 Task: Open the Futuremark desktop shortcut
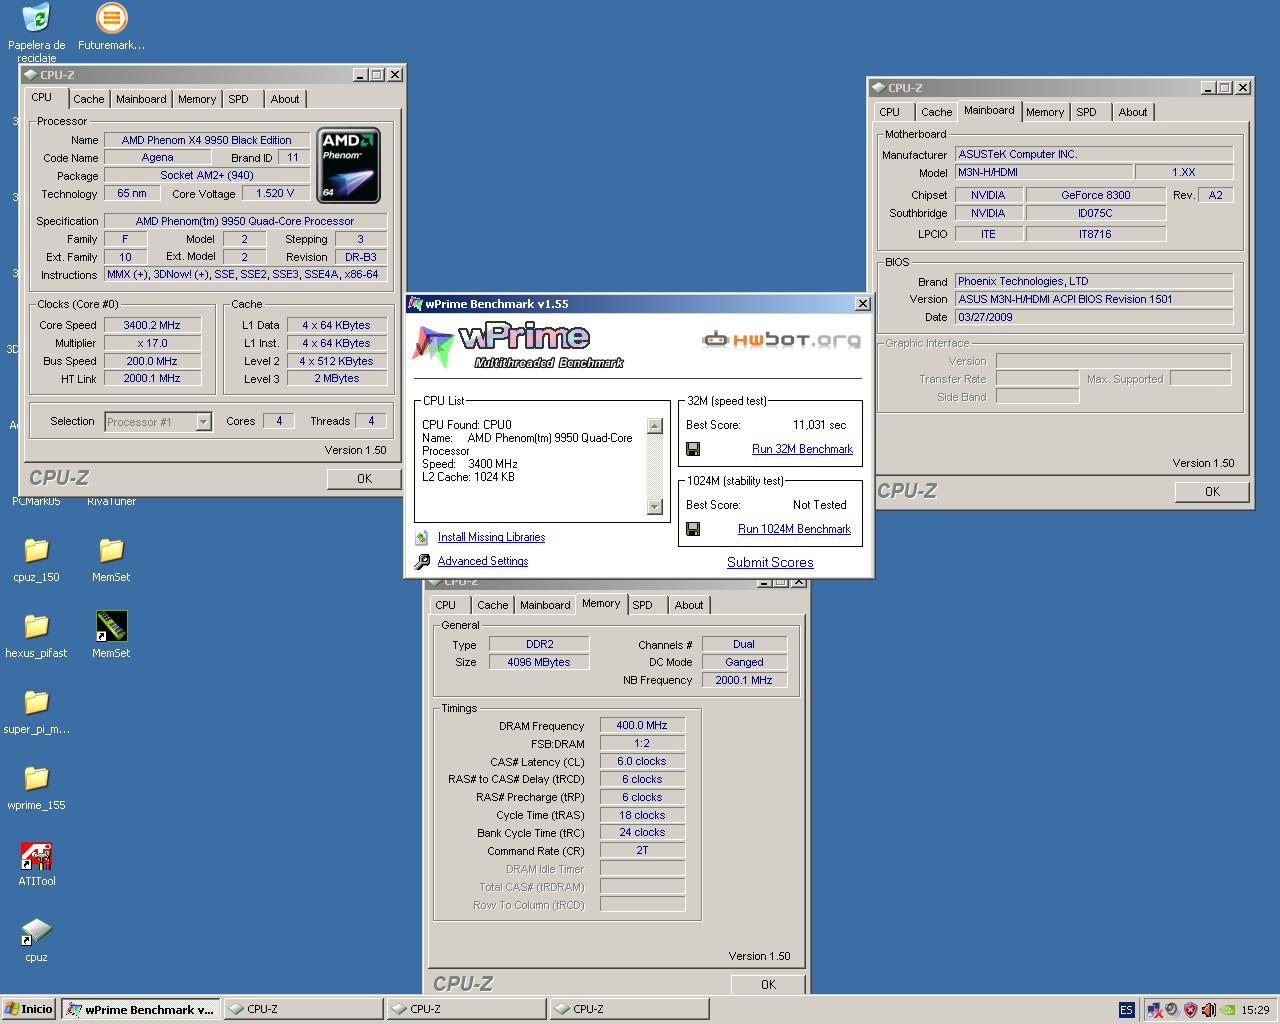[111, 18]
